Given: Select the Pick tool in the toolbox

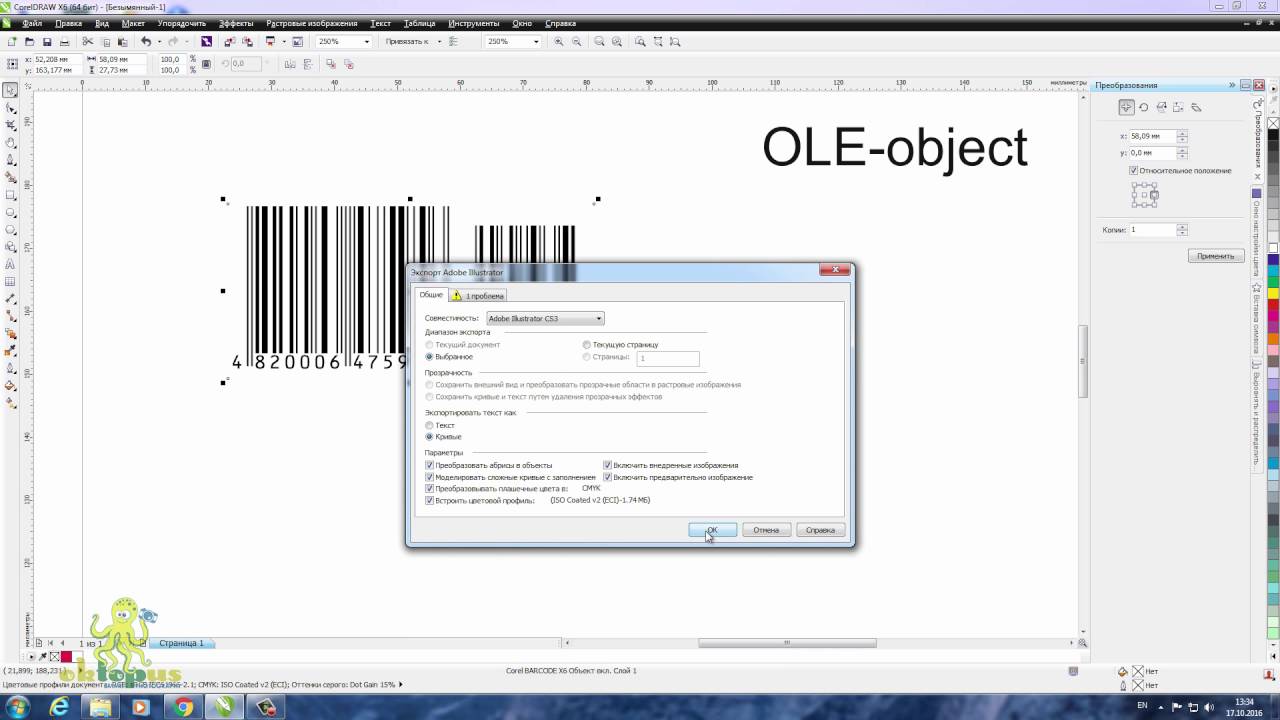Looking at the screenshot, I should click(11, 91).
